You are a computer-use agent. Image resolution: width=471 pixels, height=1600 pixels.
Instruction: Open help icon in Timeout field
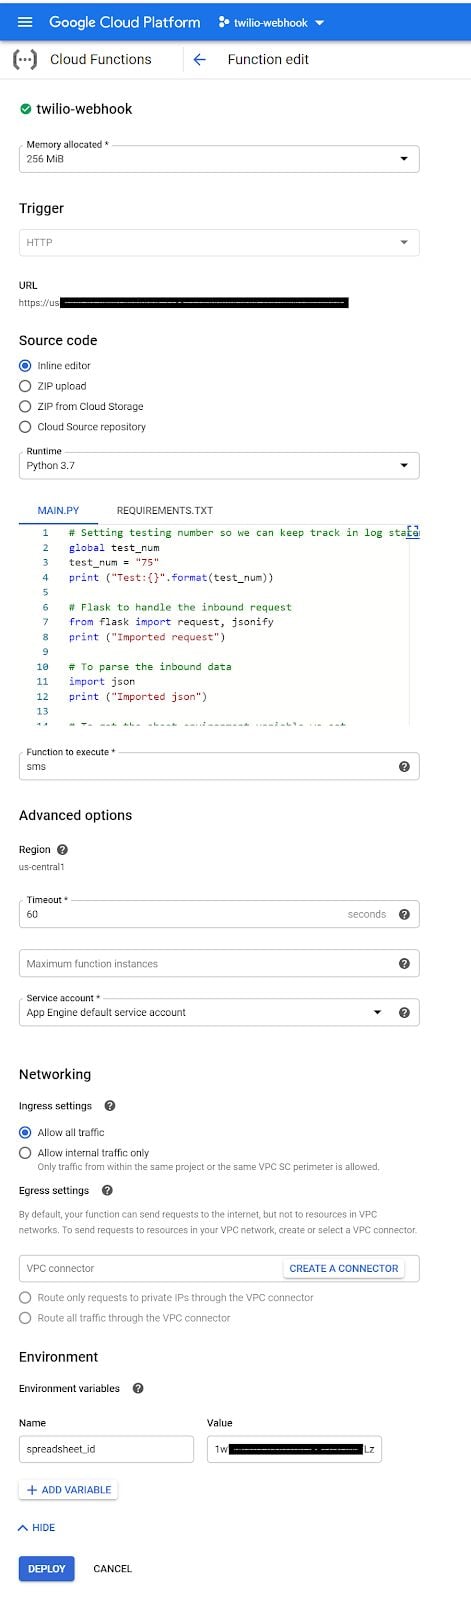coord(404,914)
